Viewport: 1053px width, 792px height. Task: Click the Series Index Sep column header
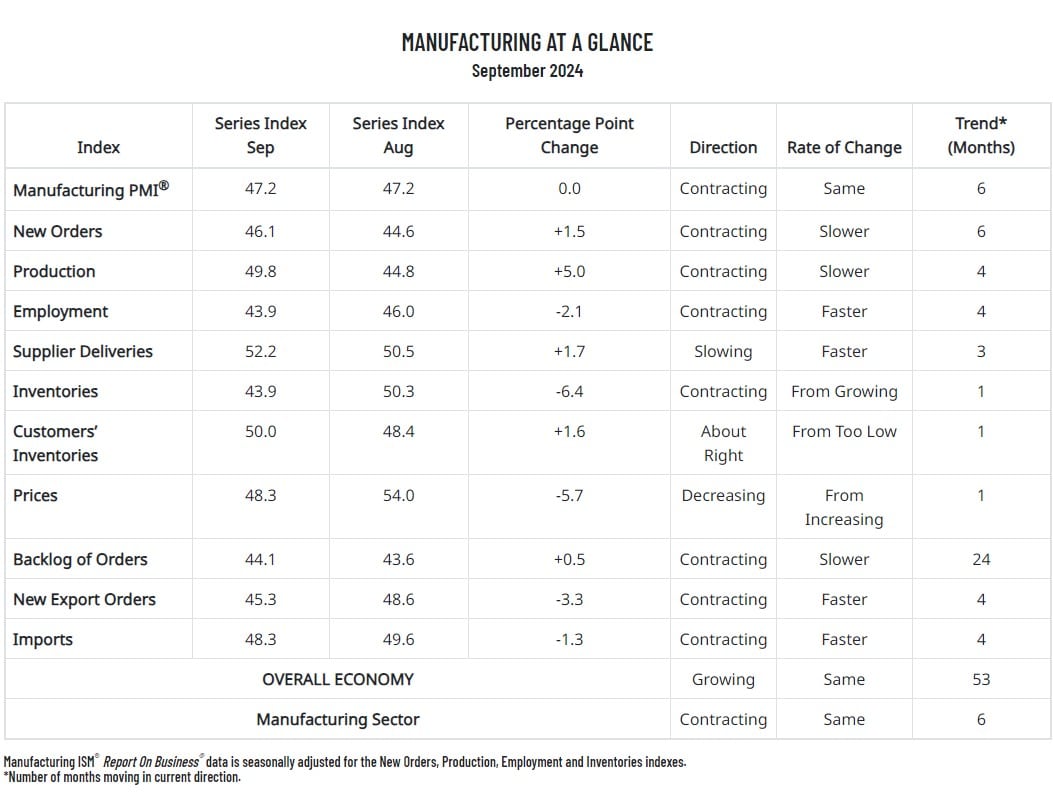point(260,135)
